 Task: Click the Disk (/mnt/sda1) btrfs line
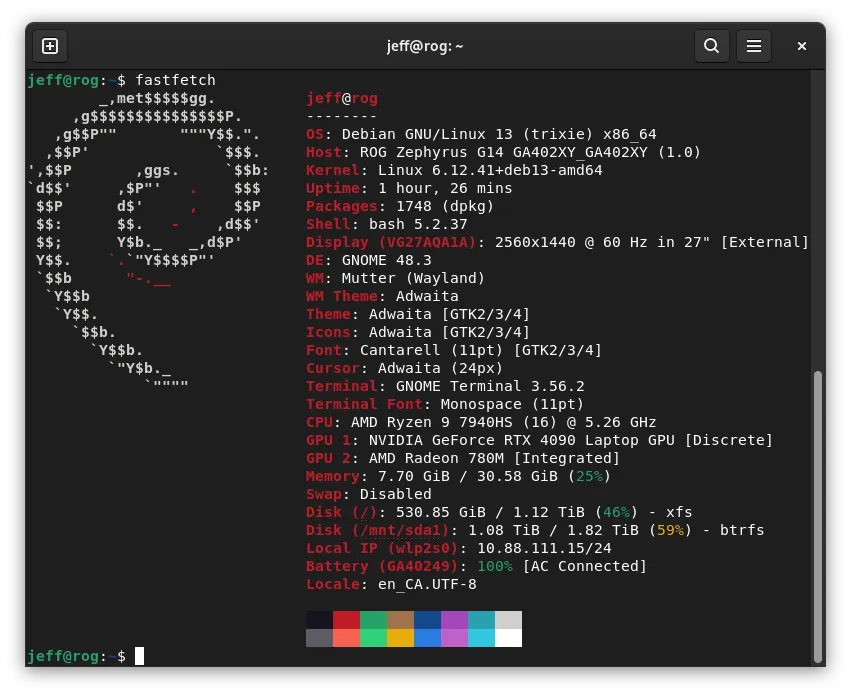tap(535, 530)
